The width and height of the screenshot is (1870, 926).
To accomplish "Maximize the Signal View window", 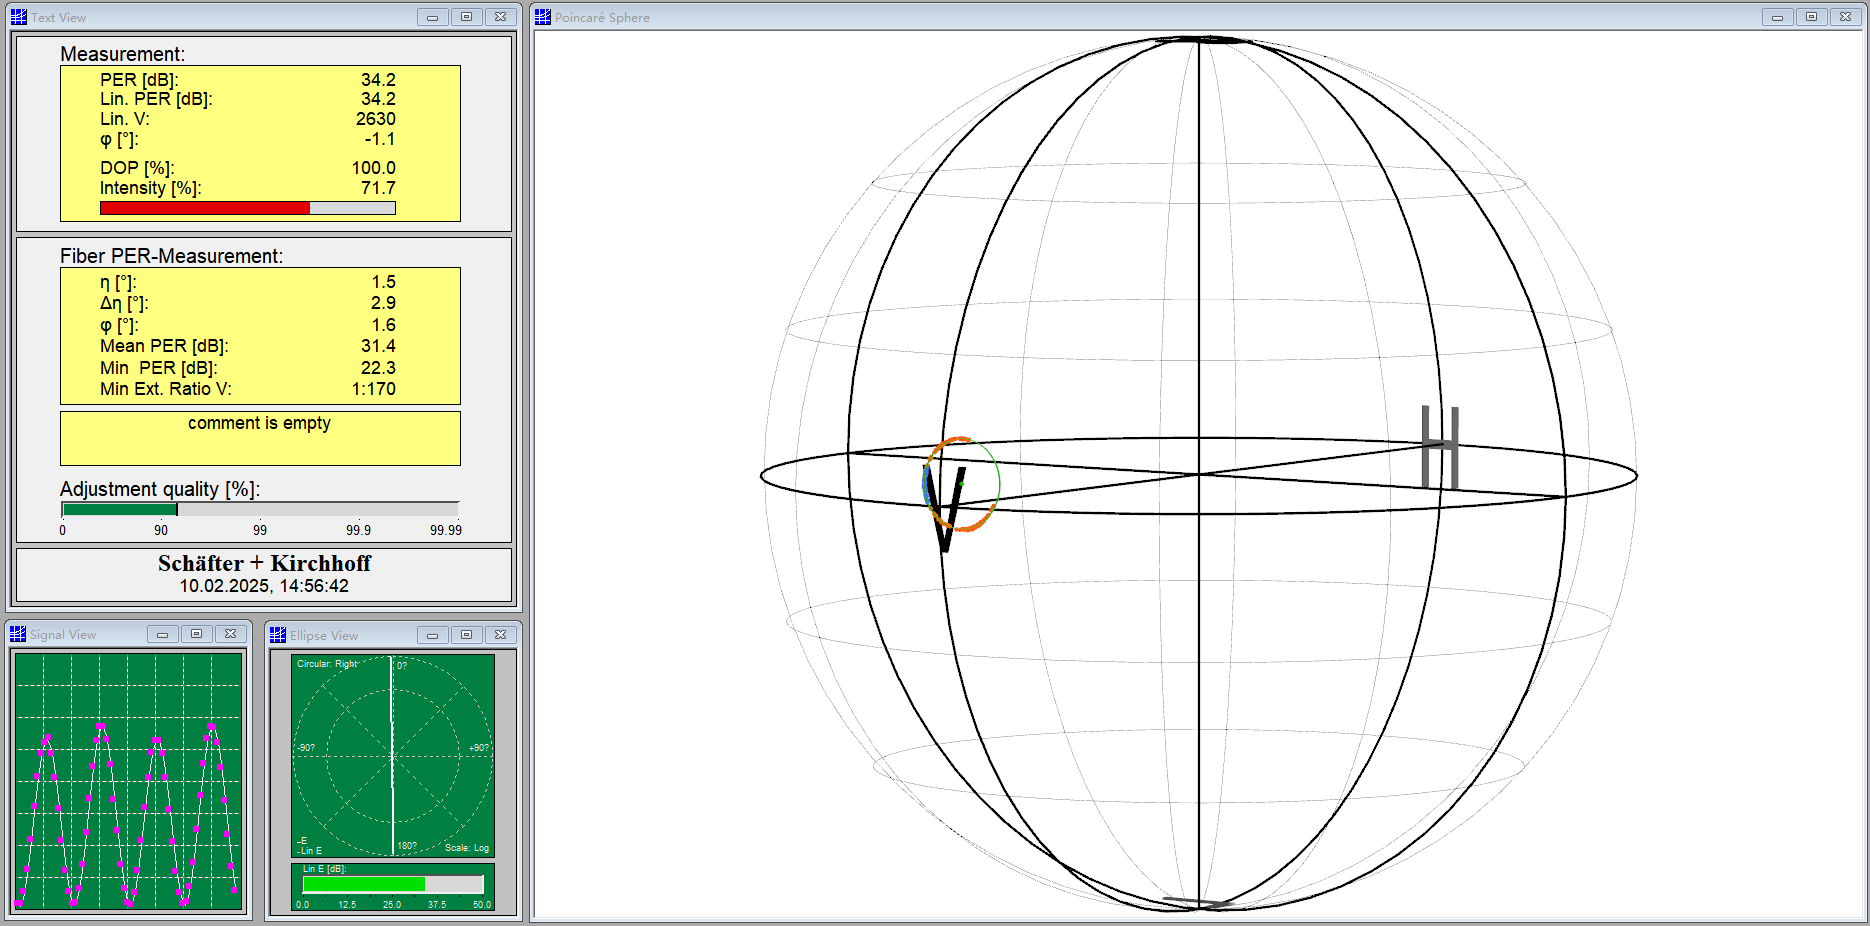I will [196, 634].
